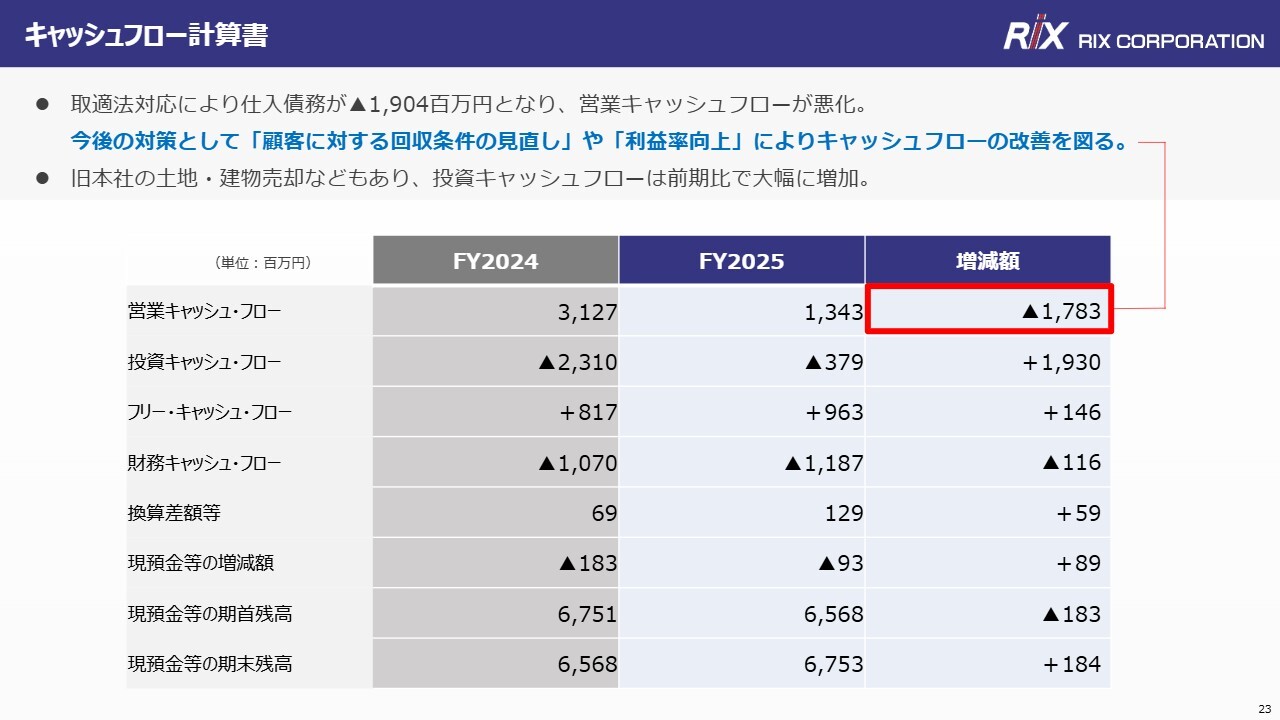Select the 増減額 column header
The height and width of the screenshot is (720, 1280).
[x=988, y=260]
